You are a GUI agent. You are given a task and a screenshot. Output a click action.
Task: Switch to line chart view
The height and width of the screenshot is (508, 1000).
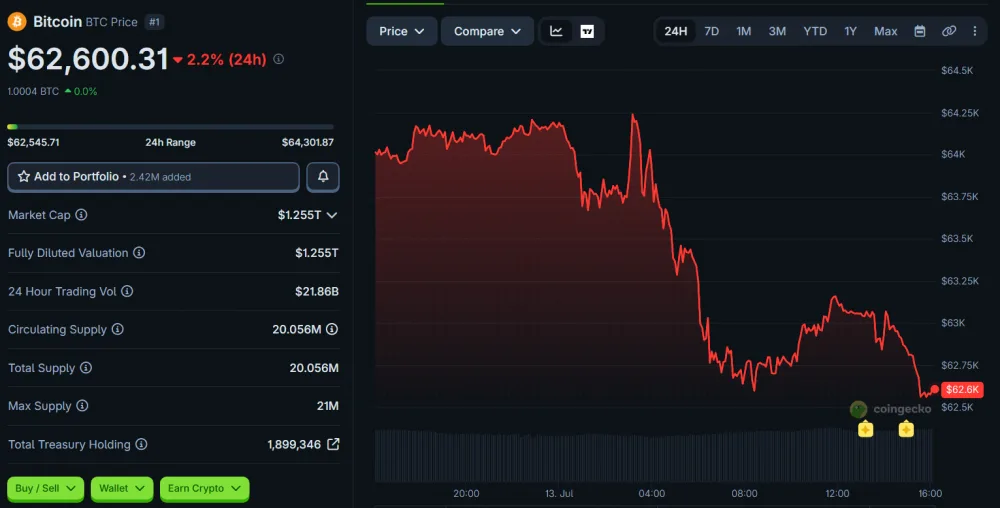pyautogui.click(x=556, y=31)
